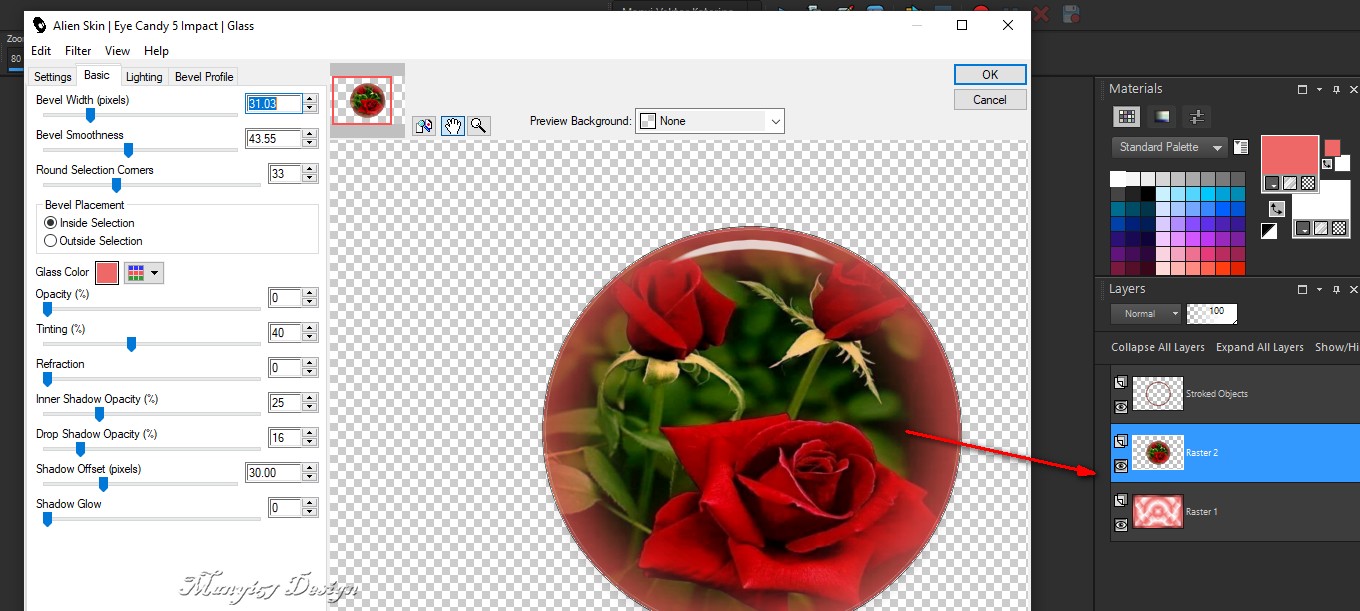The image size is (1360, 611).
Task: Adjust Tinting value with spinner arrows
Action: pyautogui.click(x=310, y=332)
